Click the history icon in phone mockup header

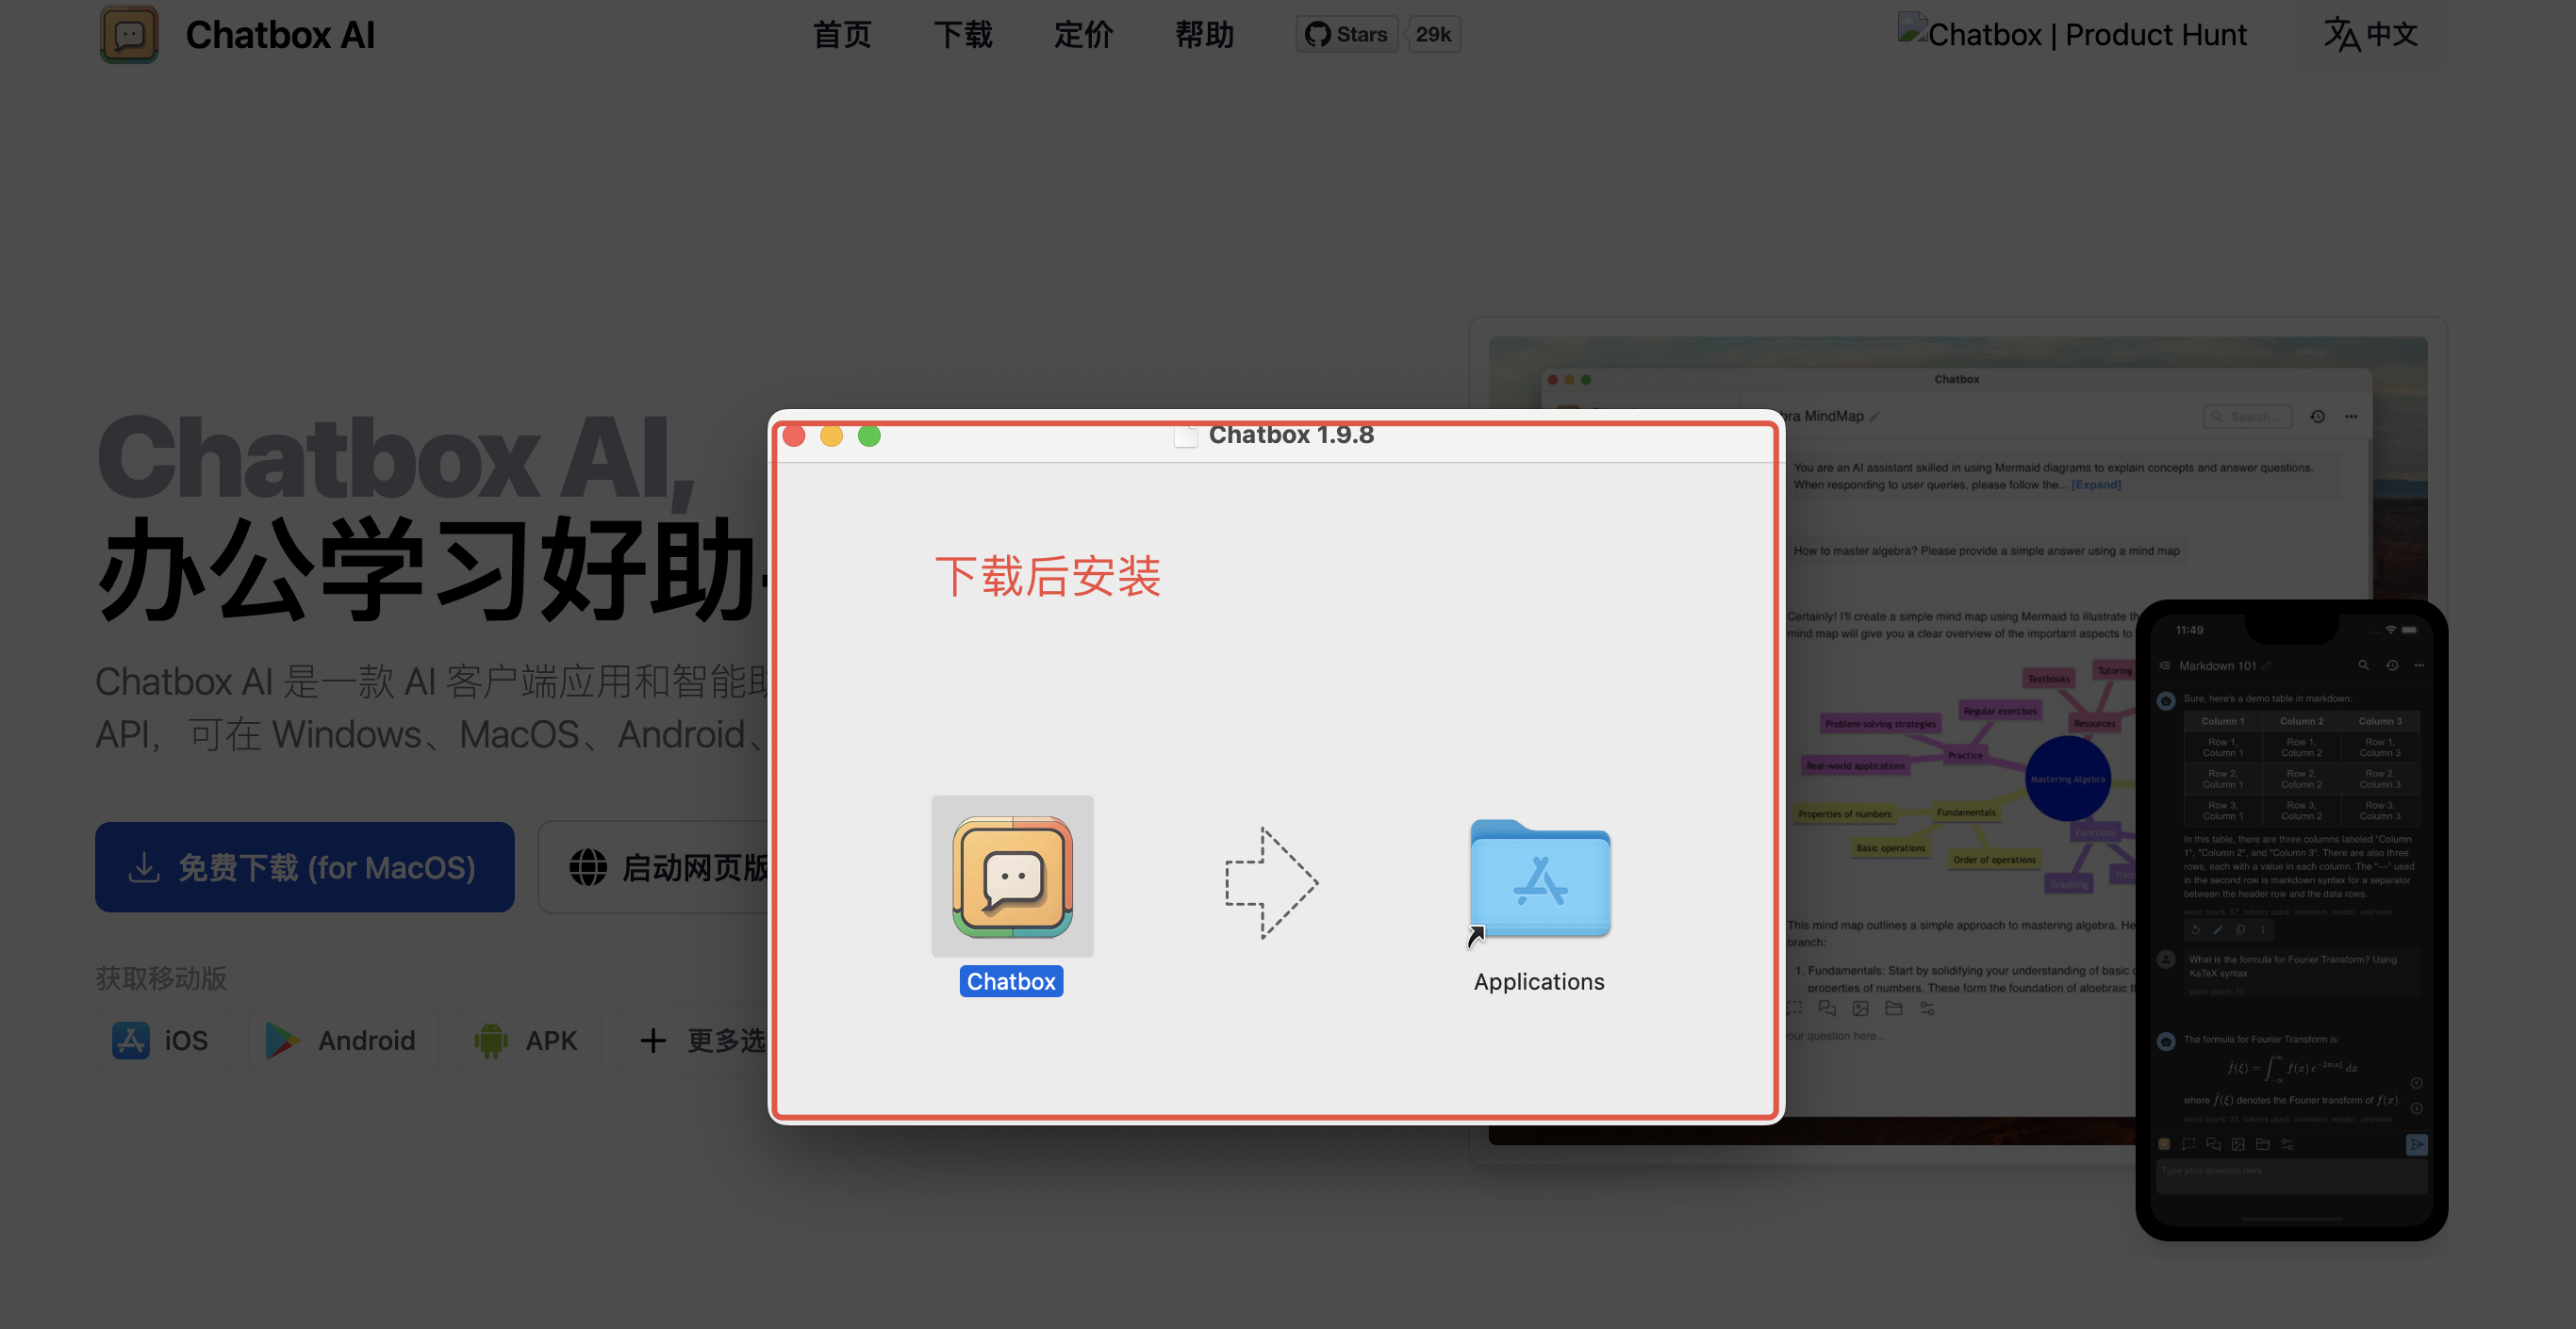[x=2392, y=665]
